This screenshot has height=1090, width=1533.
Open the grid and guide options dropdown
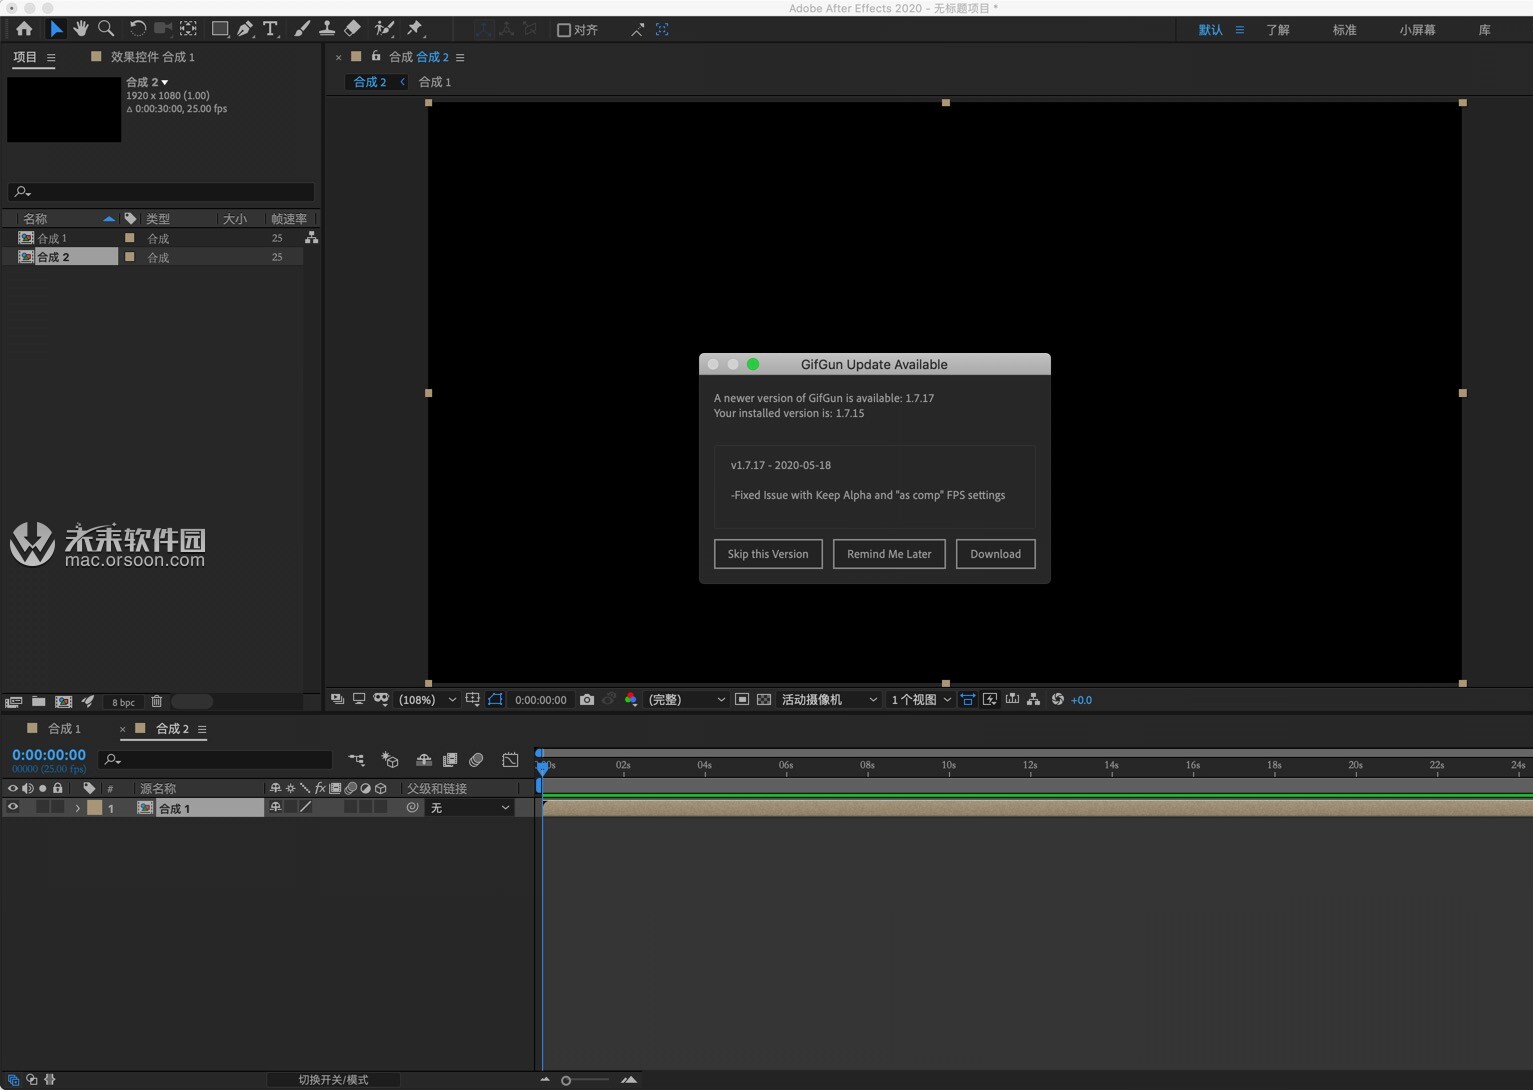[x=473, y=700]
